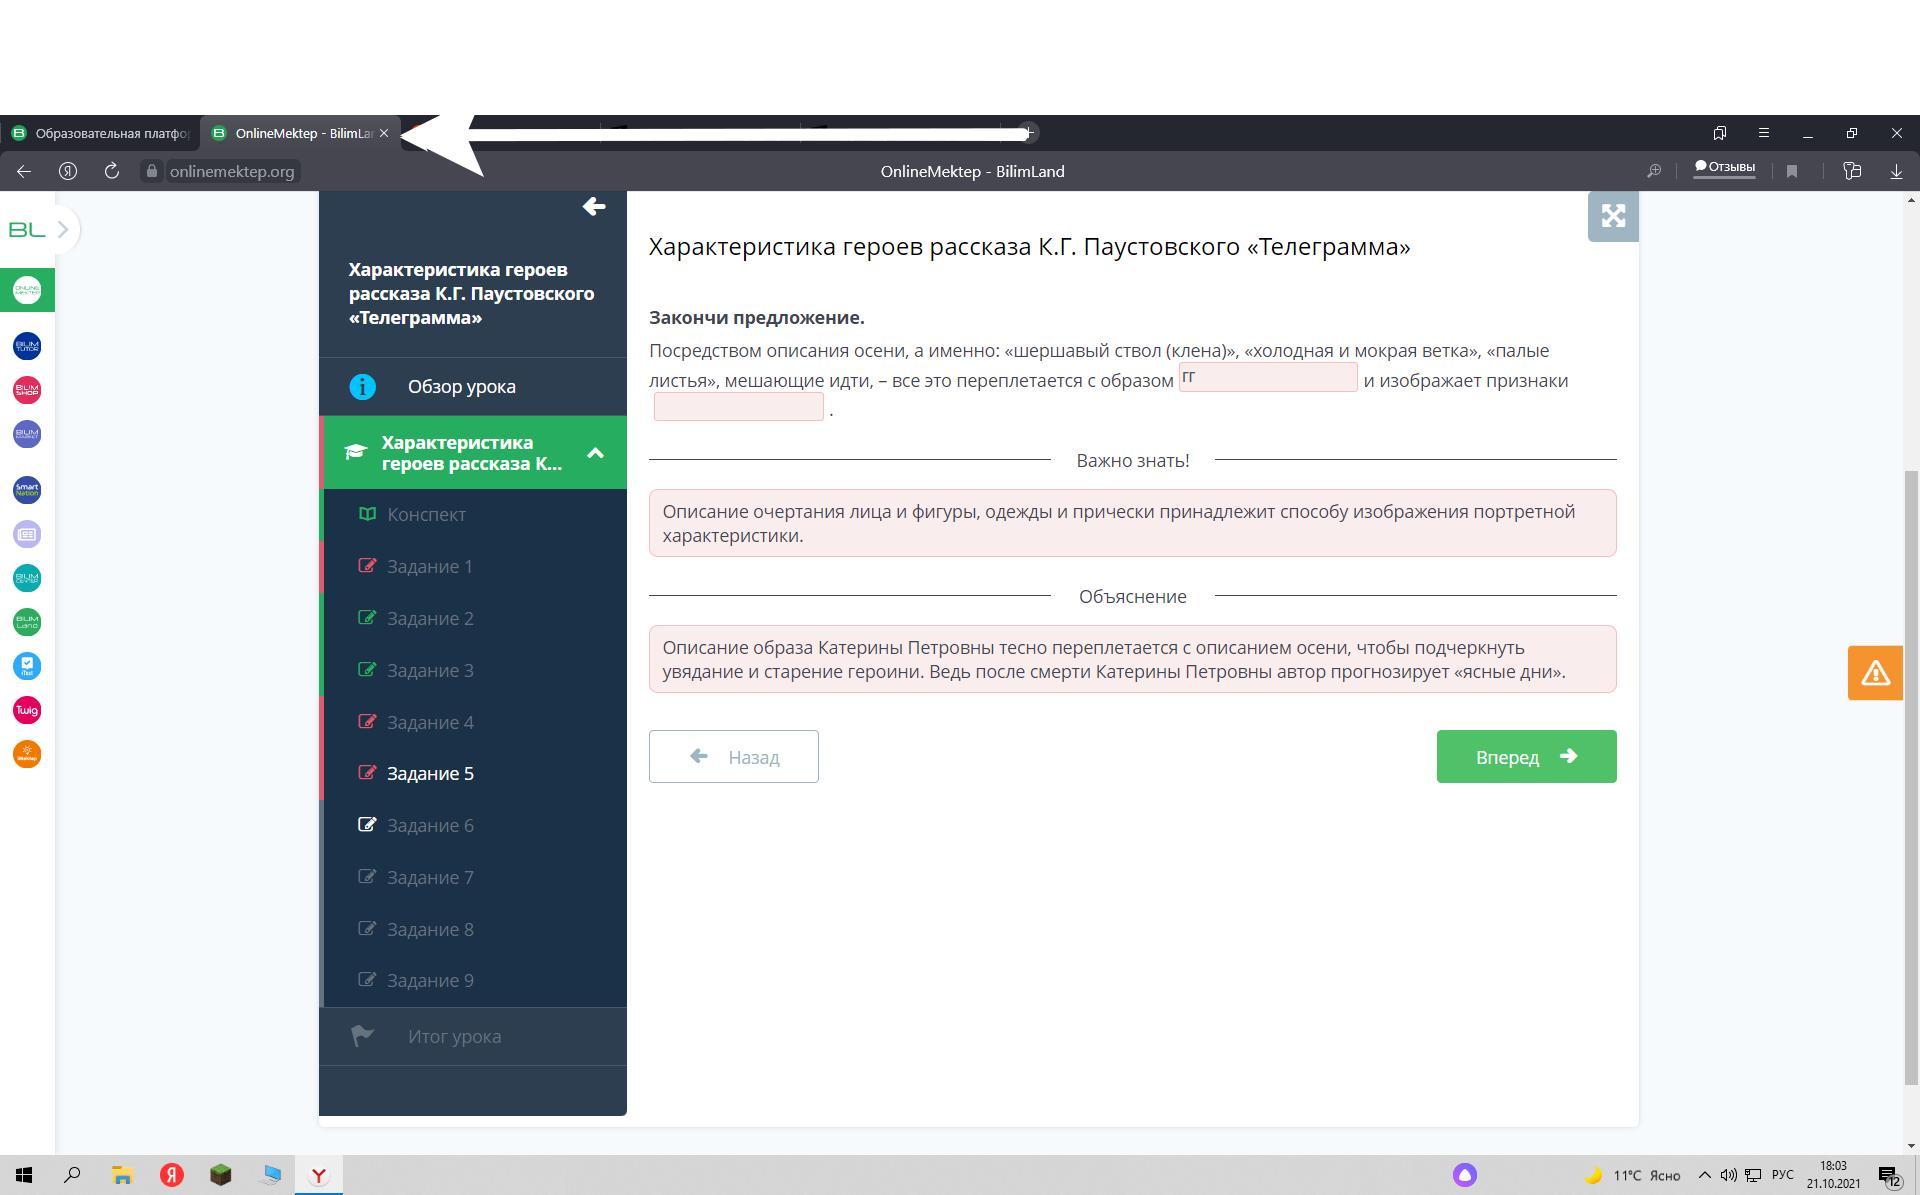Open Twig icon in left sidebar

27,710
